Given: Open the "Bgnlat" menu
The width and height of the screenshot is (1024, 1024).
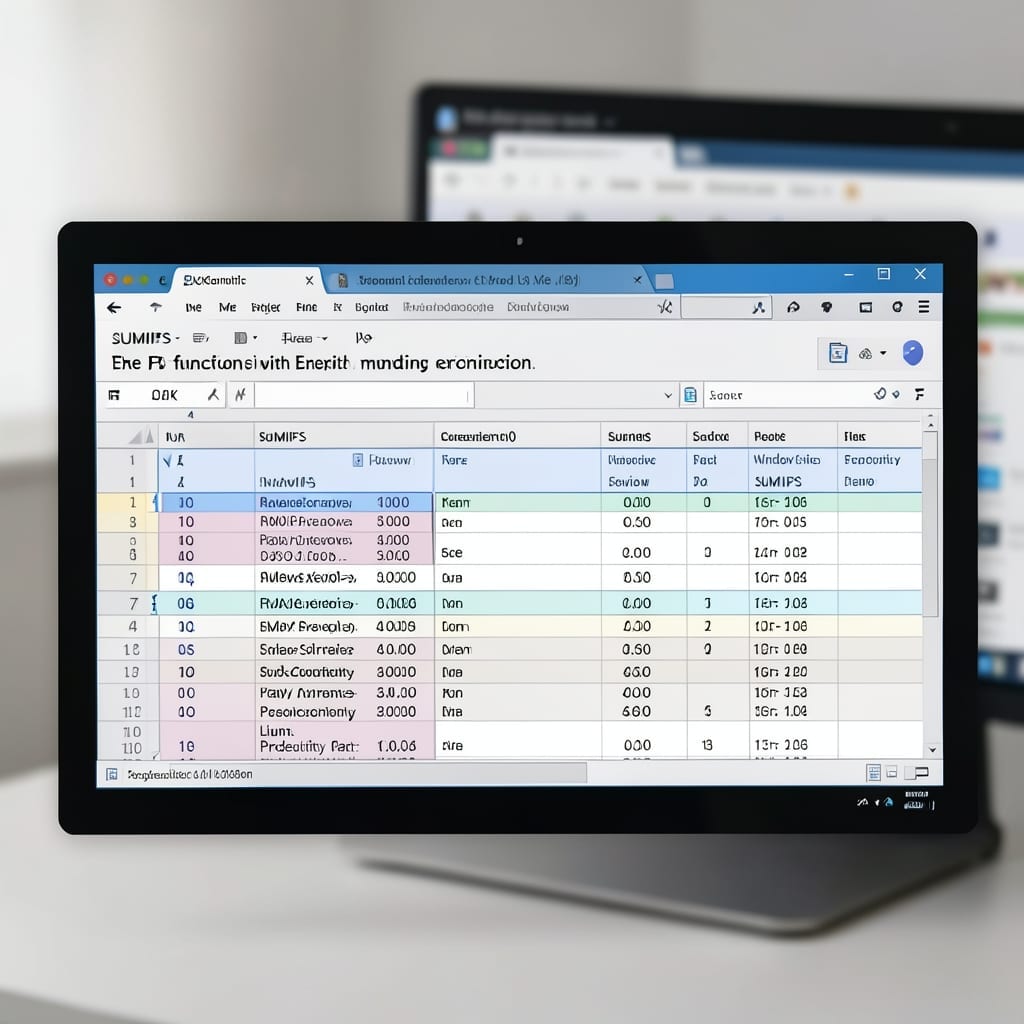Looking at the screenshot, I should click(372, 307).
